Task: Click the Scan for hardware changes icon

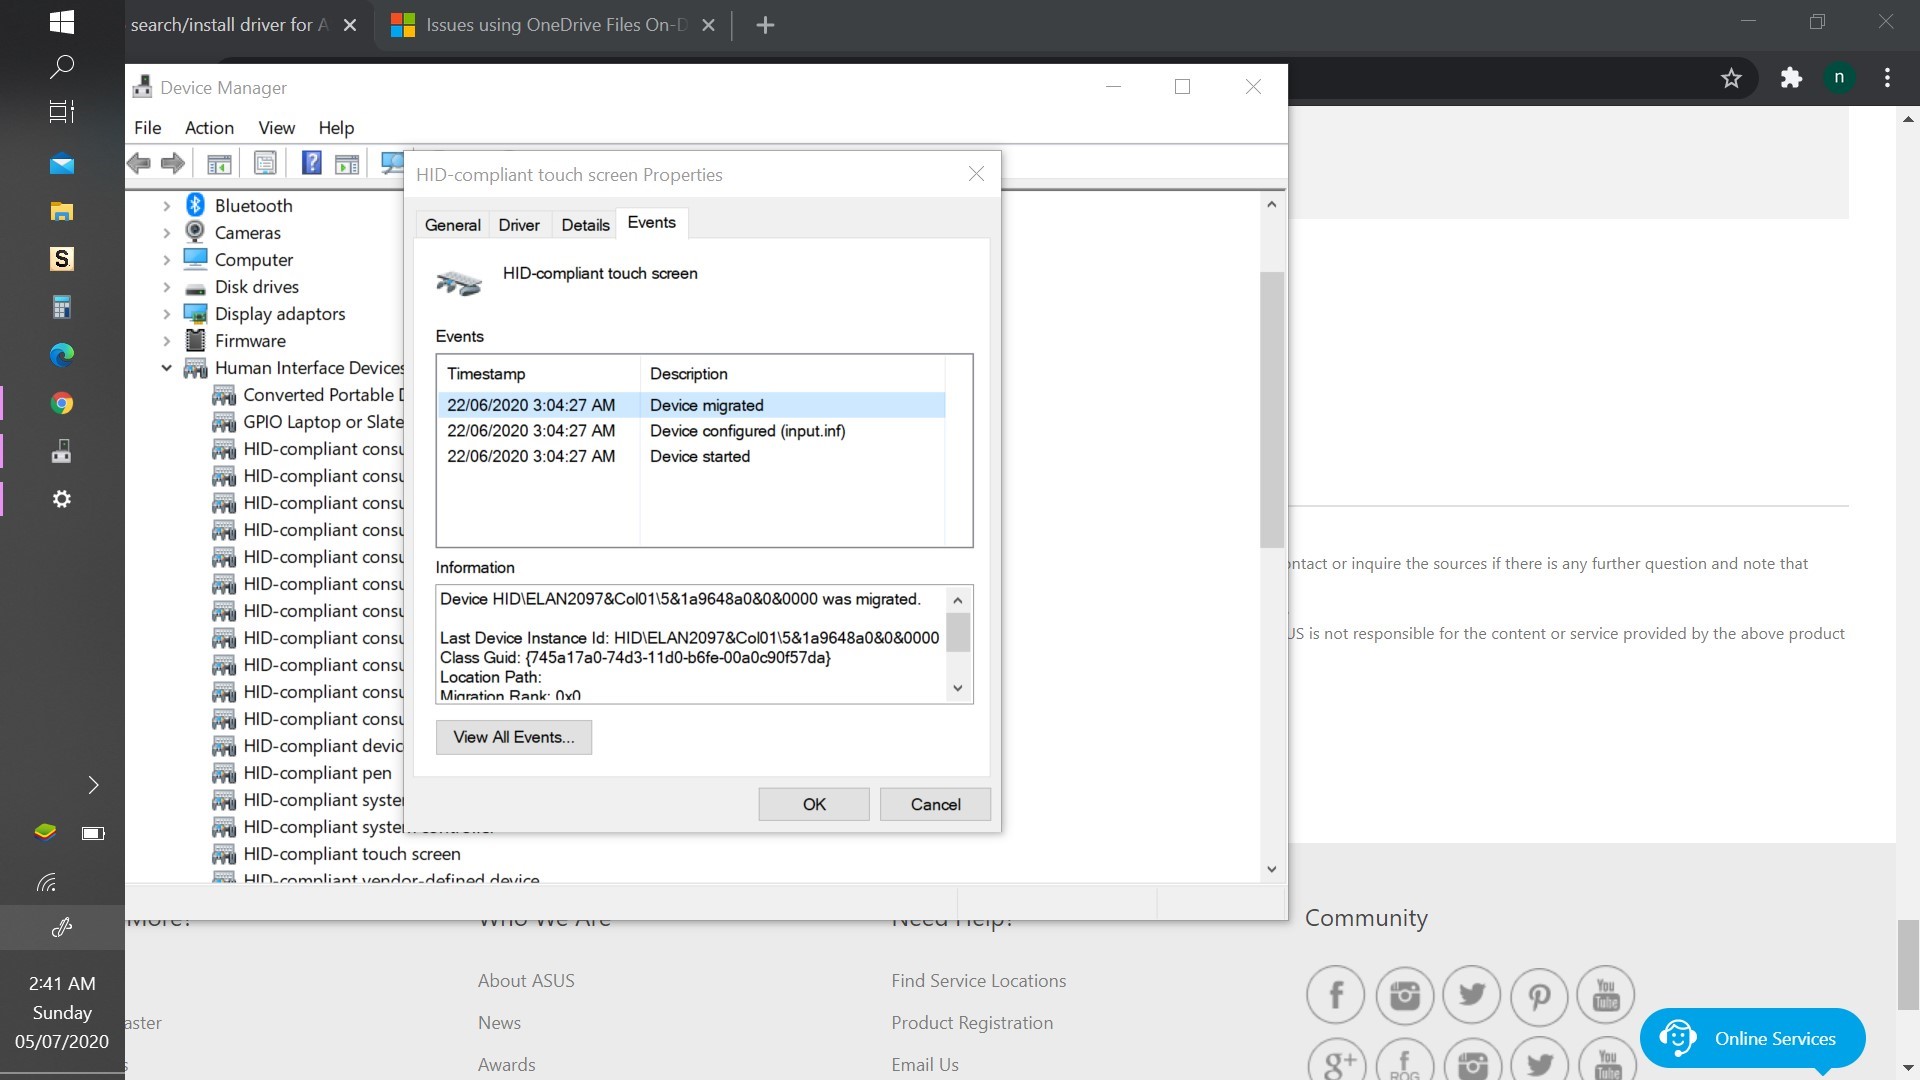Action: point(392,163)
